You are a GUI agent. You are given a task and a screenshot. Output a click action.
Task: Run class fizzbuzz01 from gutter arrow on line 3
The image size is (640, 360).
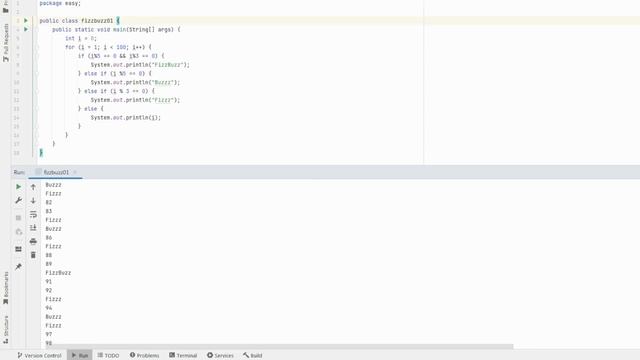coord(26,20)
